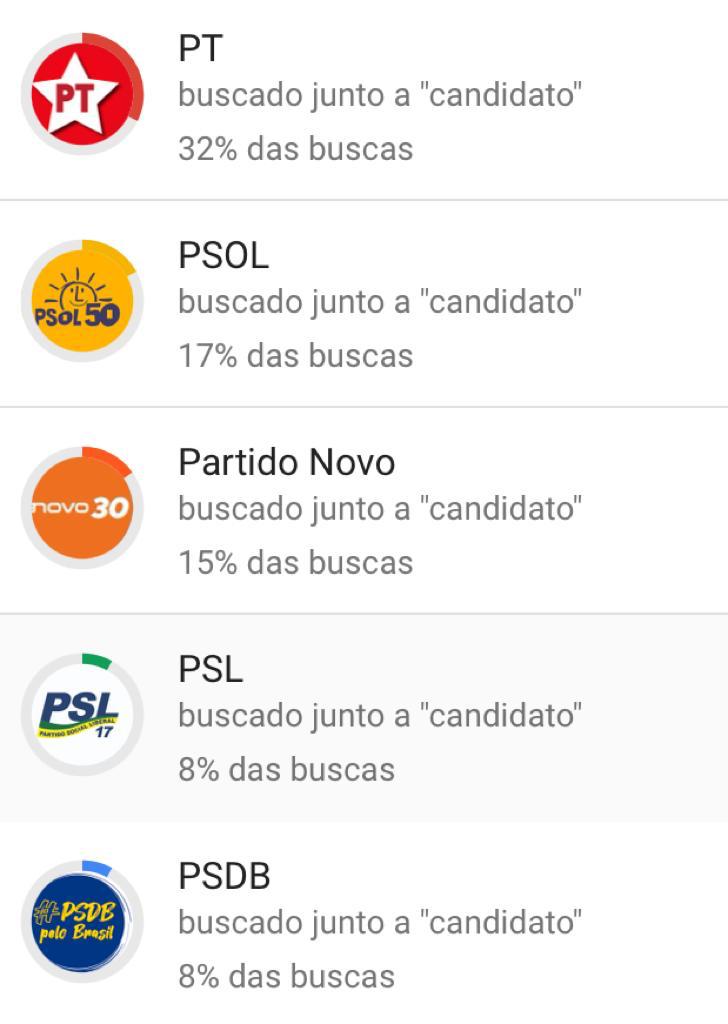Click the green progress arc around PSL
The height and width of the screenshot is (1024, 728).
tap(97, 660)
